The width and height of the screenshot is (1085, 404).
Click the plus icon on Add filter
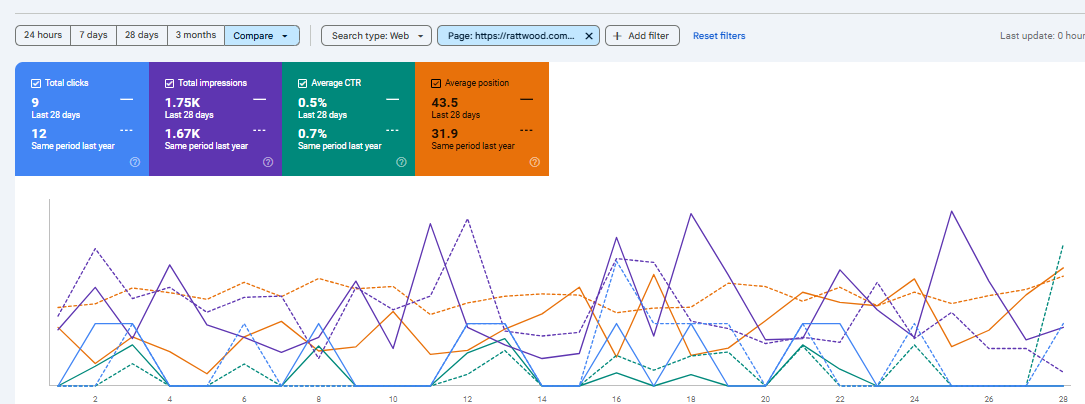coord(617,36)
